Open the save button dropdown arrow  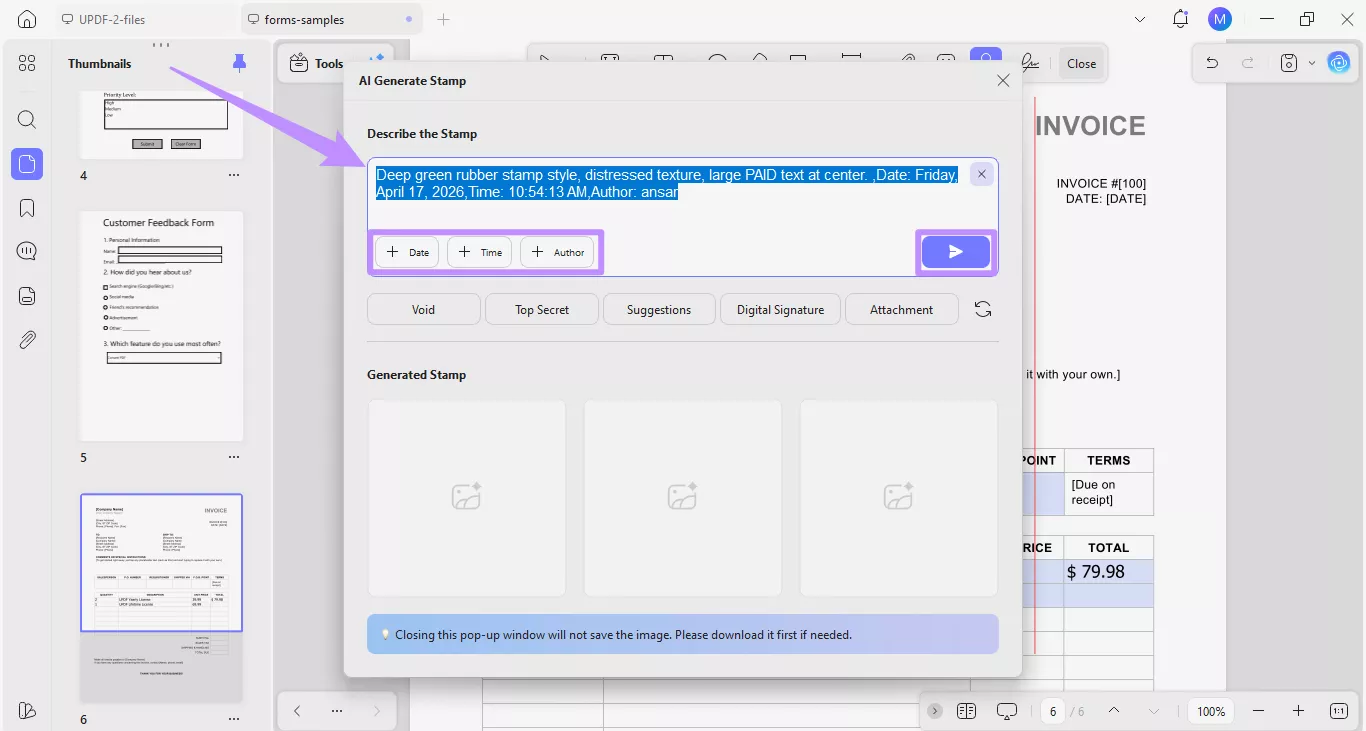click(x=1314, y=62)
